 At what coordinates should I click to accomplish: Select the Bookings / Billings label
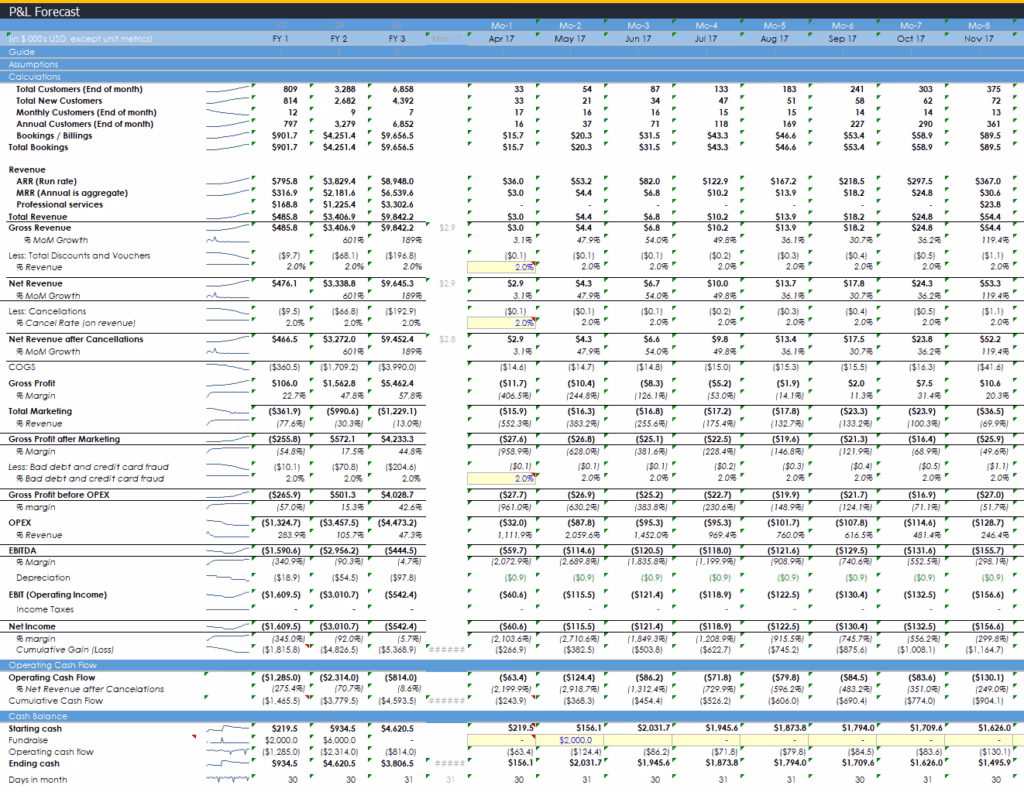[54, 135]
